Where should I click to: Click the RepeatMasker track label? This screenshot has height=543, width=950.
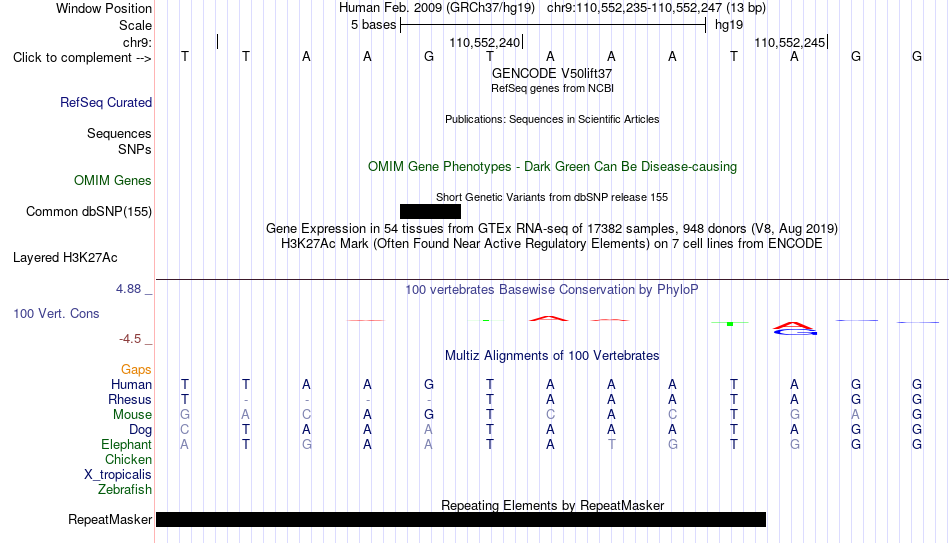click(x=110, y=519)
